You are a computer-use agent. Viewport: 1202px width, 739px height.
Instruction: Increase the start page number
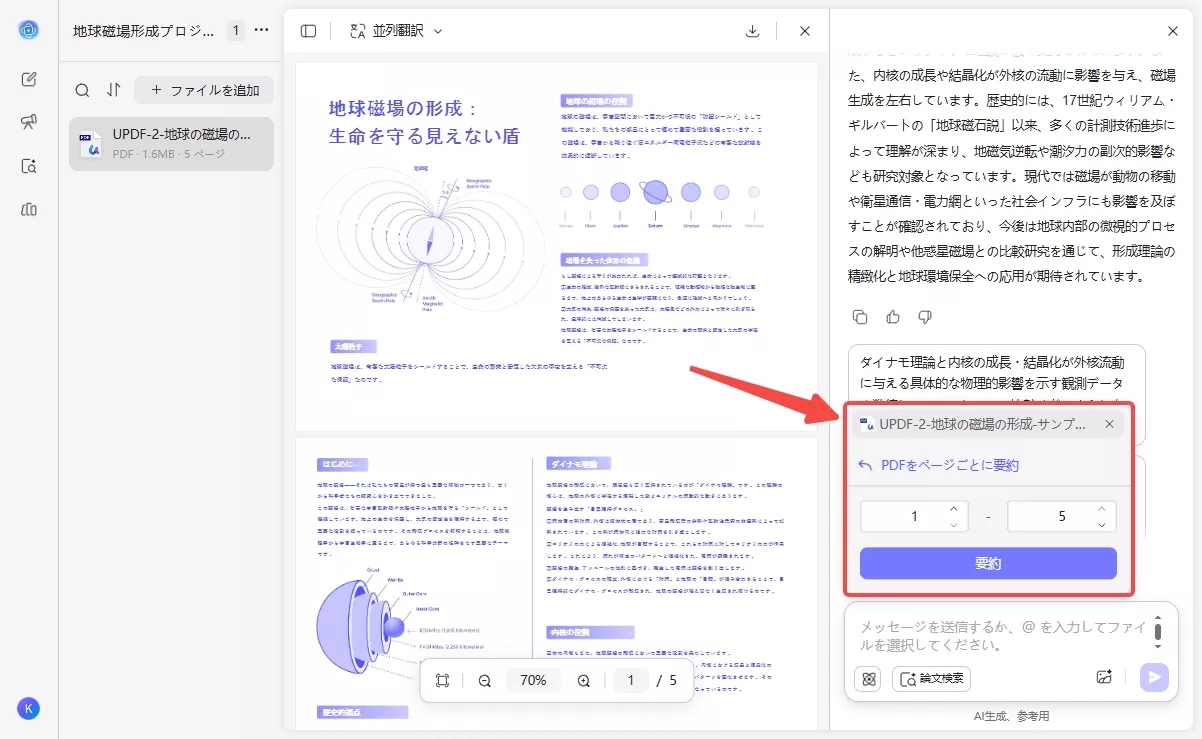click(x=954, y=509)
